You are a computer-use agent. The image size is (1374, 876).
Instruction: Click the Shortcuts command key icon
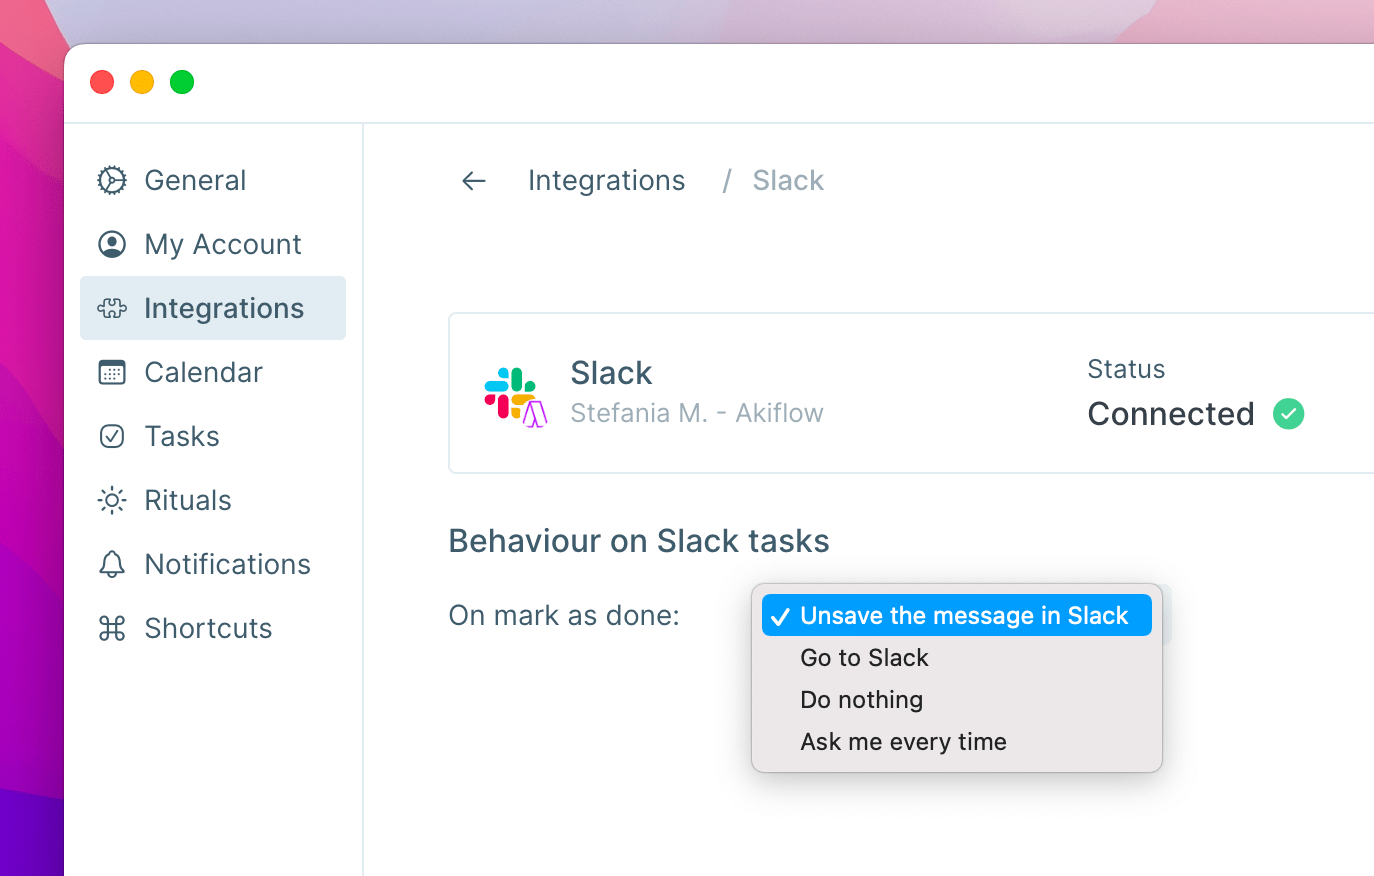112,628
